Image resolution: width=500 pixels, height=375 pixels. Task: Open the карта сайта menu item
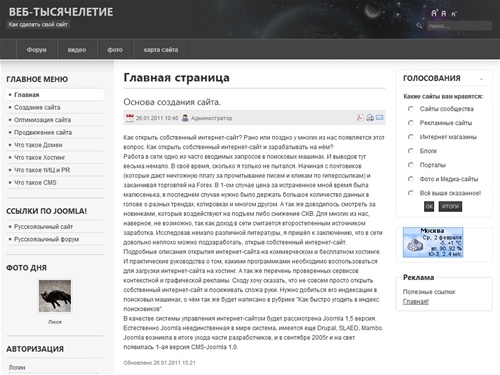pos(161,49)
